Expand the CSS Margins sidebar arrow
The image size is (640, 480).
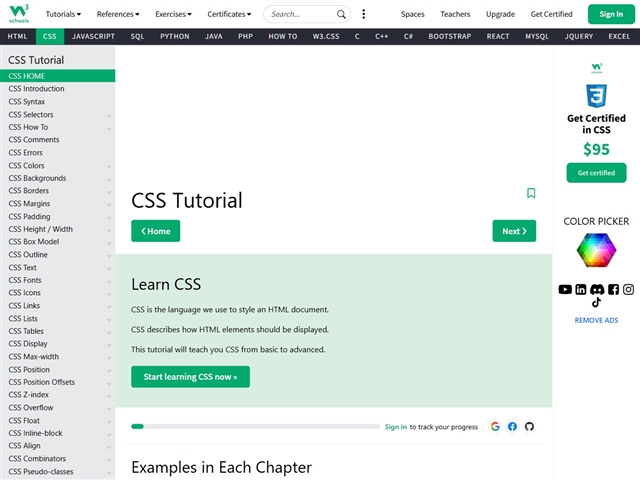[x=109, y=205]
